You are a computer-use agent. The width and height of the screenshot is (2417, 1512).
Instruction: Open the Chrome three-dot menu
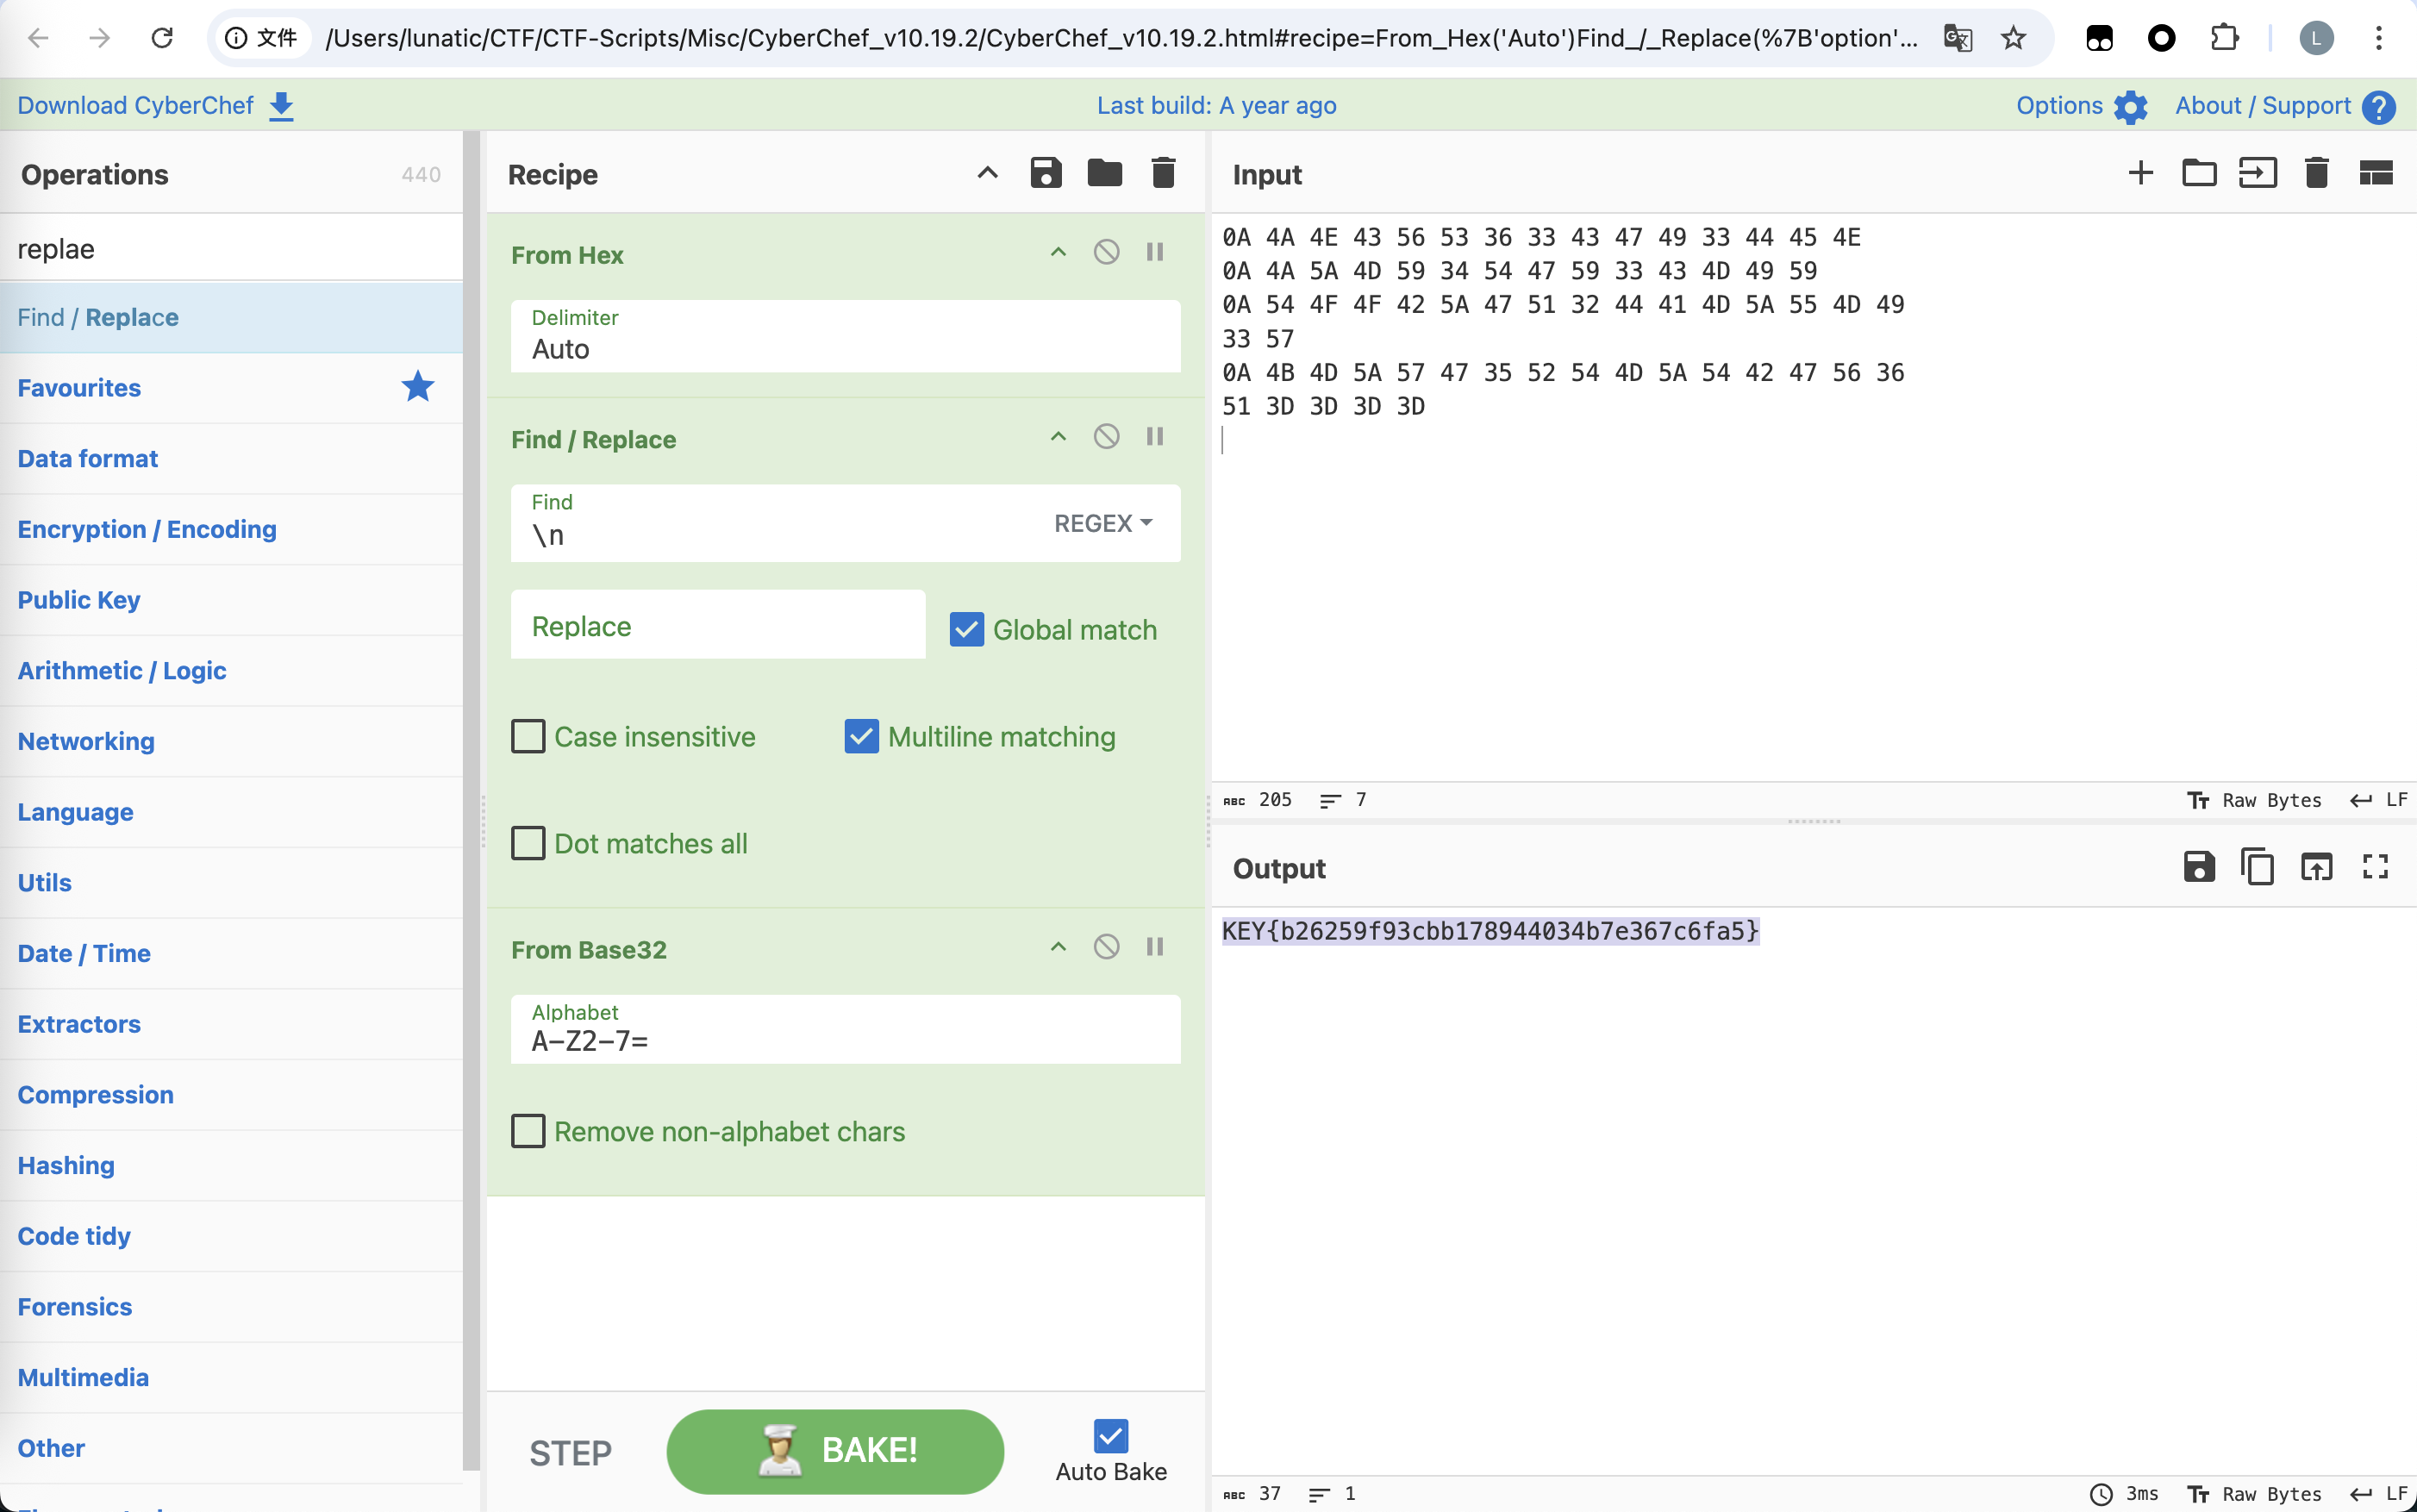pyautogui.click(x=2379, y=38)
